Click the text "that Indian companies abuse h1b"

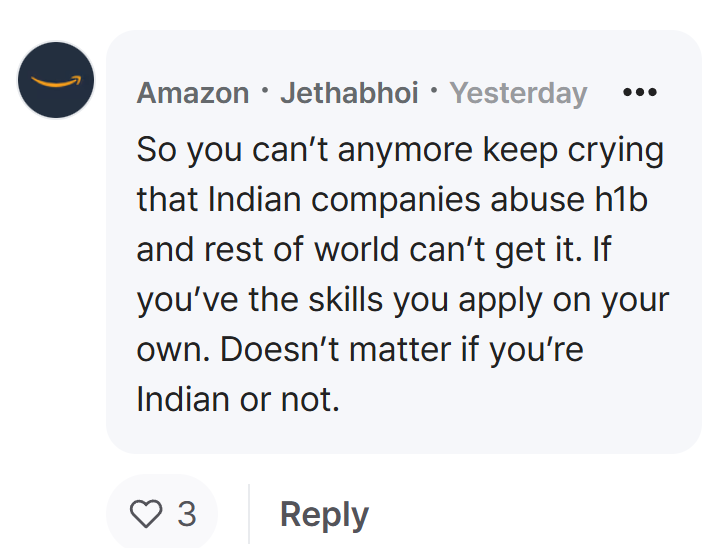point(392,200)
